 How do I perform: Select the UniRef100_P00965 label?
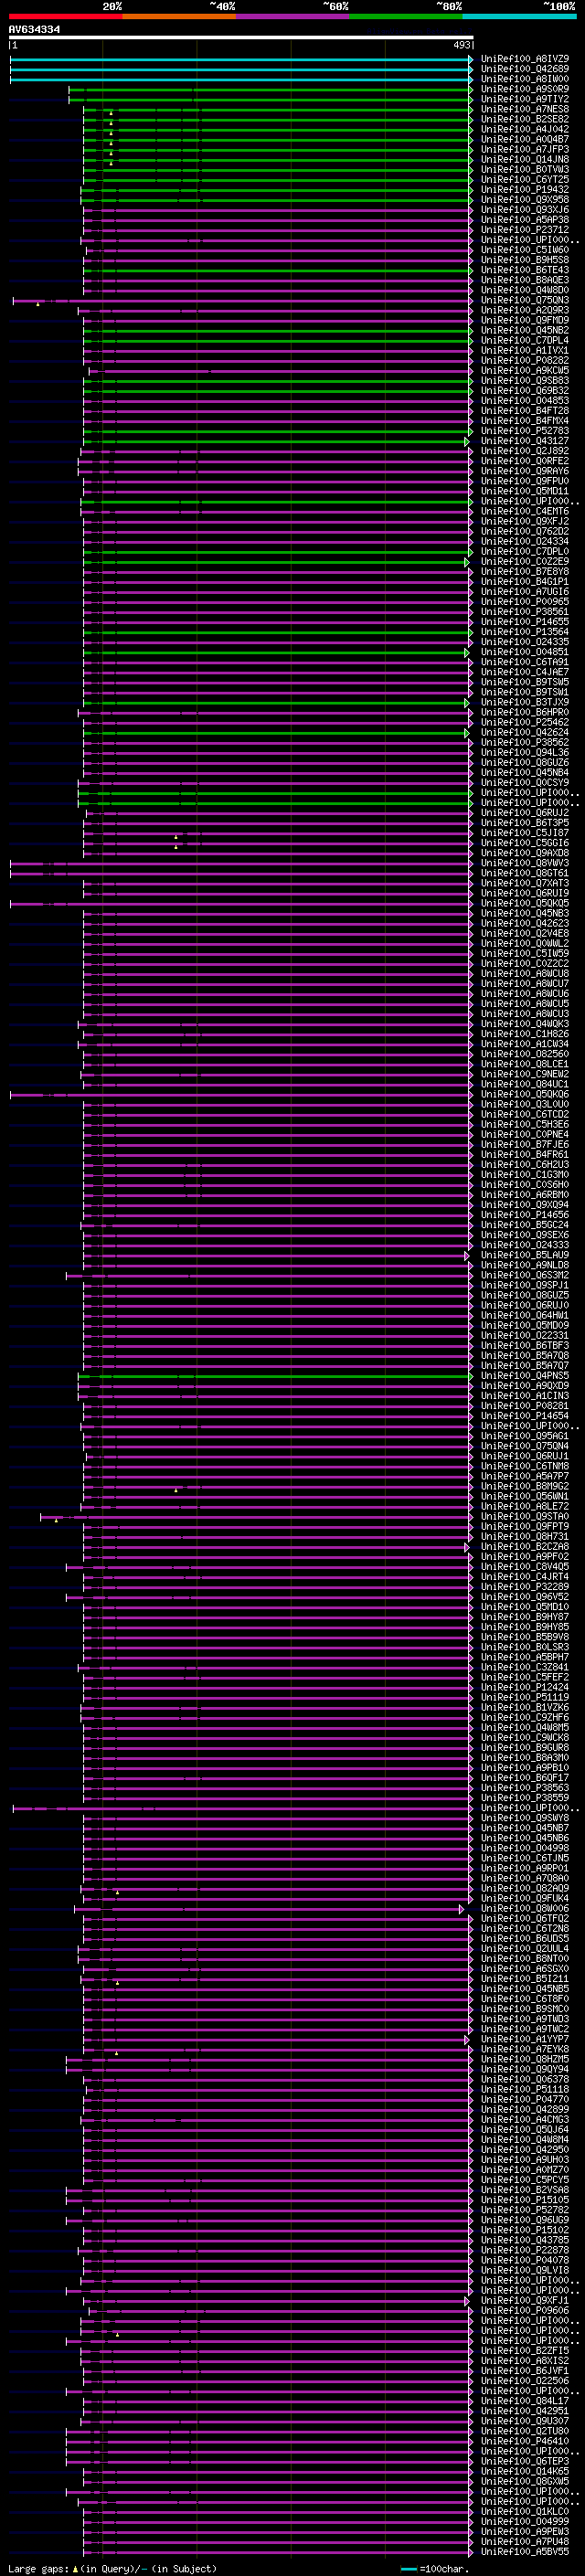pyautogui.click(x=525, y=602)
